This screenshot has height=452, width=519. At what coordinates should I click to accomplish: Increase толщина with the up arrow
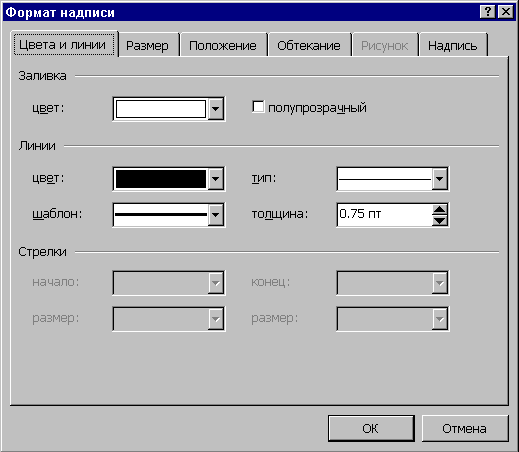(x=440, y=210)
